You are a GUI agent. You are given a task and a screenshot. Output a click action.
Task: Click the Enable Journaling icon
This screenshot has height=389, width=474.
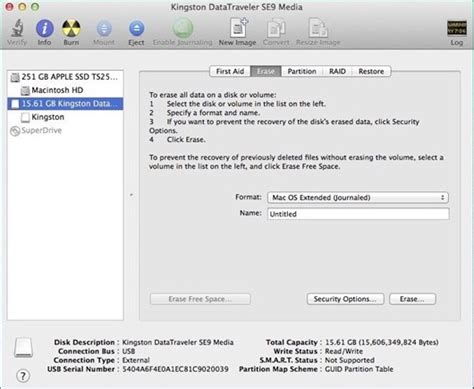coord(183,28)
